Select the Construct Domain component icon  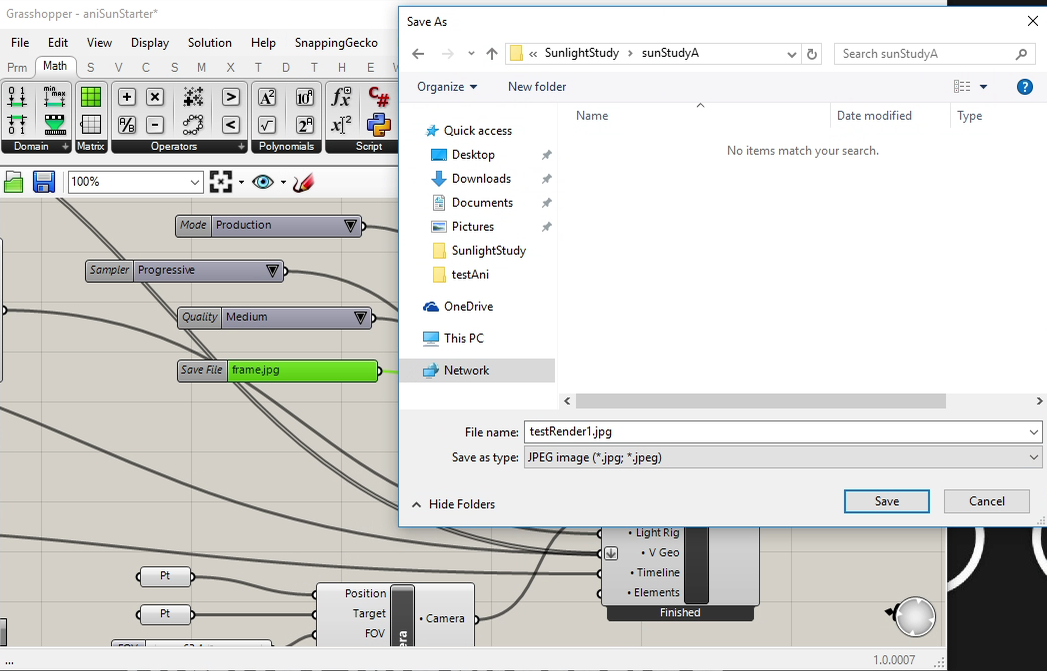point(17,97)
